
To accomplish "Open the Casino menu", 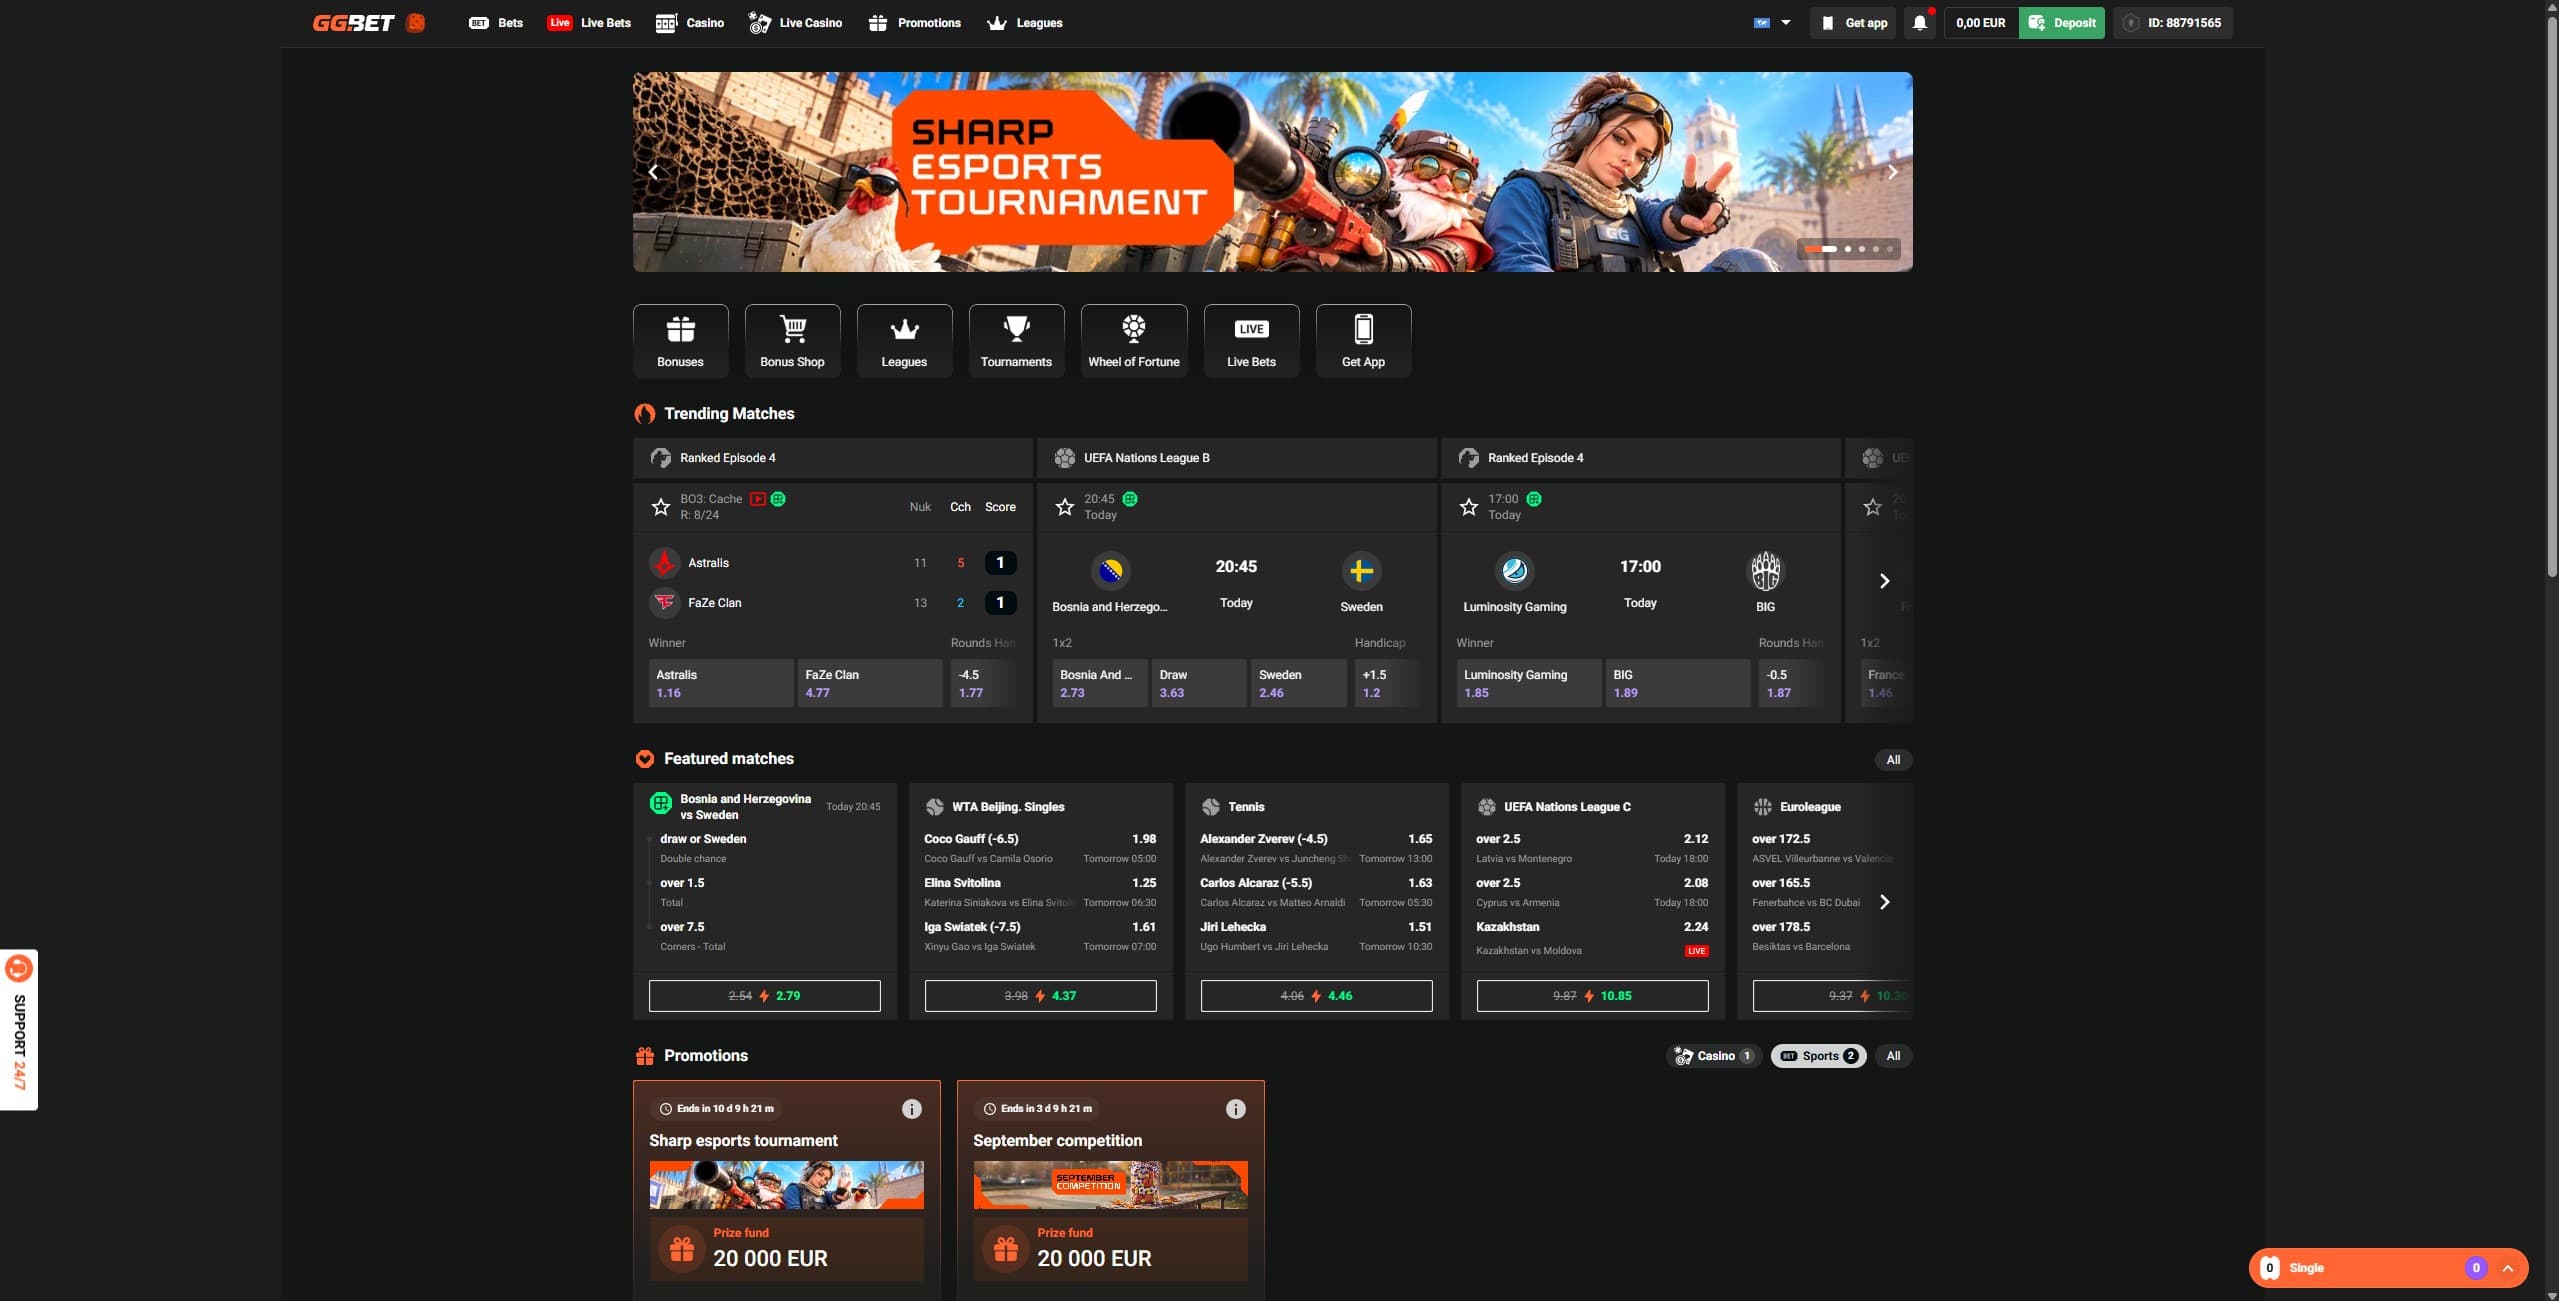I will pyautogui.click(x=689, y=22).
